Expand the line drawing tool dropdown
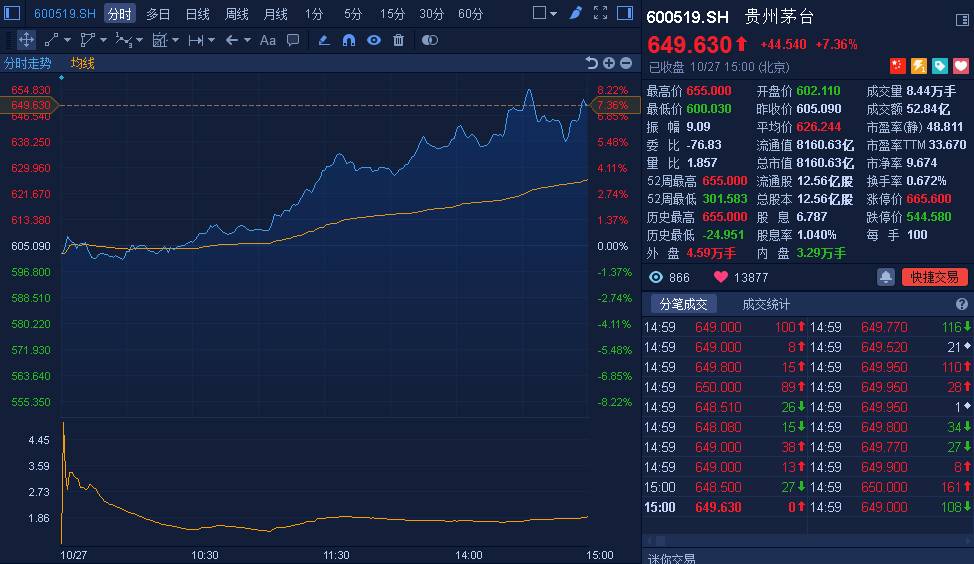 click(69, 40)
